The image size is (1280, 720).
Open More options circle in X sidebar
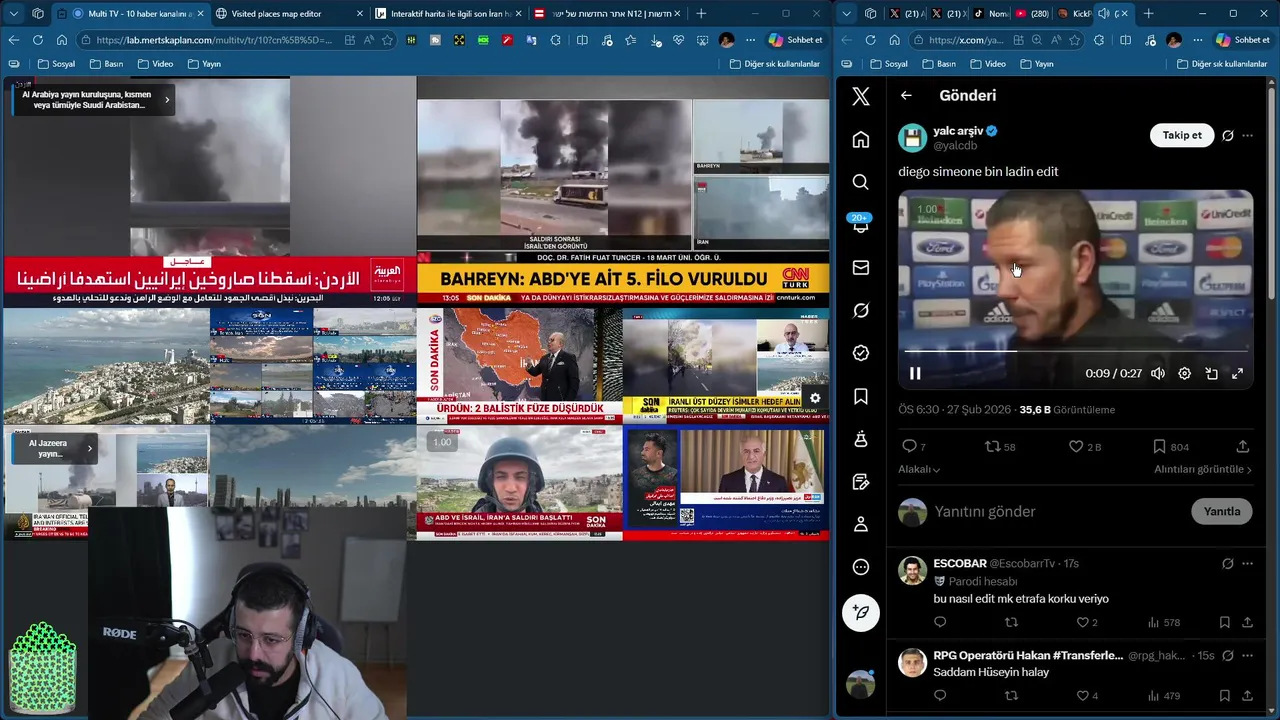(861, 567)
